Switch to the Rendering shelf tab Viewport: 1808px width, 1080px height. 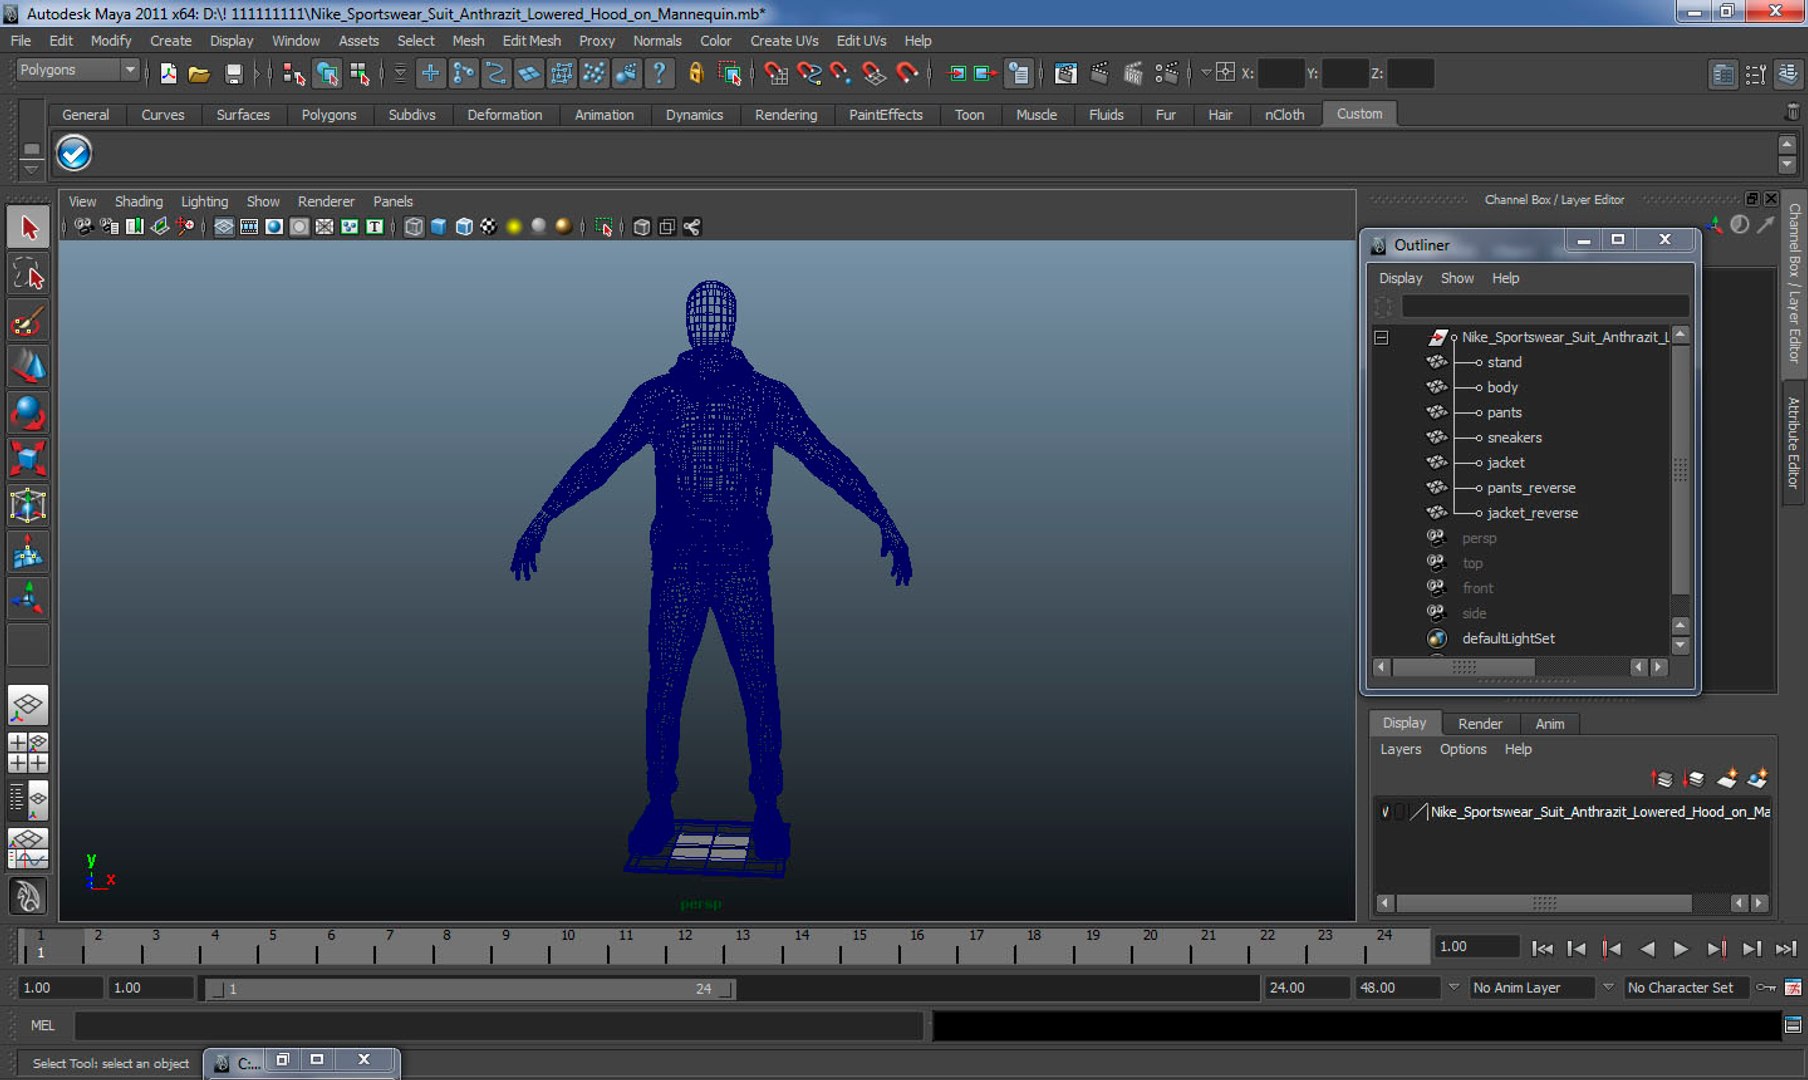pos(785,115)
